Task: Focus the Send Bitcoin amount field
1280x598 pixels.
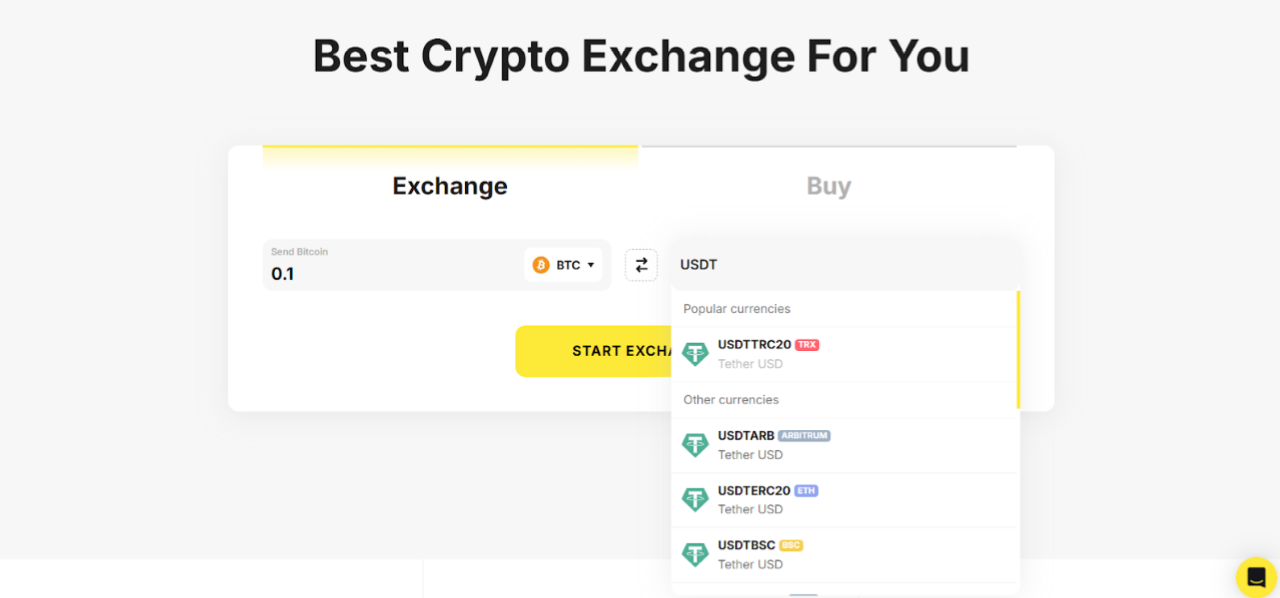Action: (x=390, y=274)
